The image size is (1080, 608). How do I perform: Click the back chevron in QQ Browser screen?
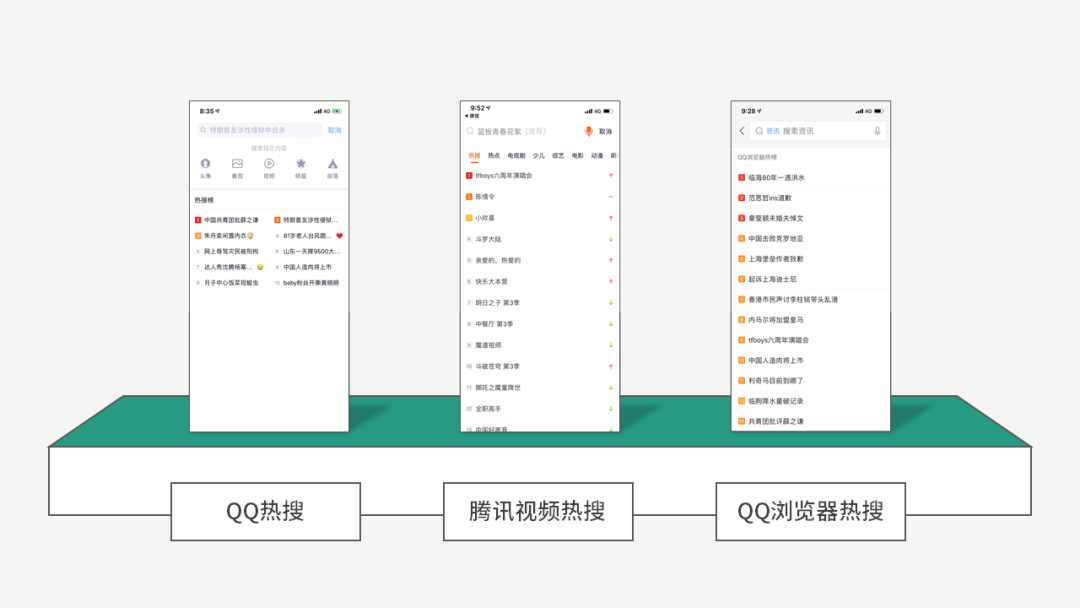pos(742,131)
